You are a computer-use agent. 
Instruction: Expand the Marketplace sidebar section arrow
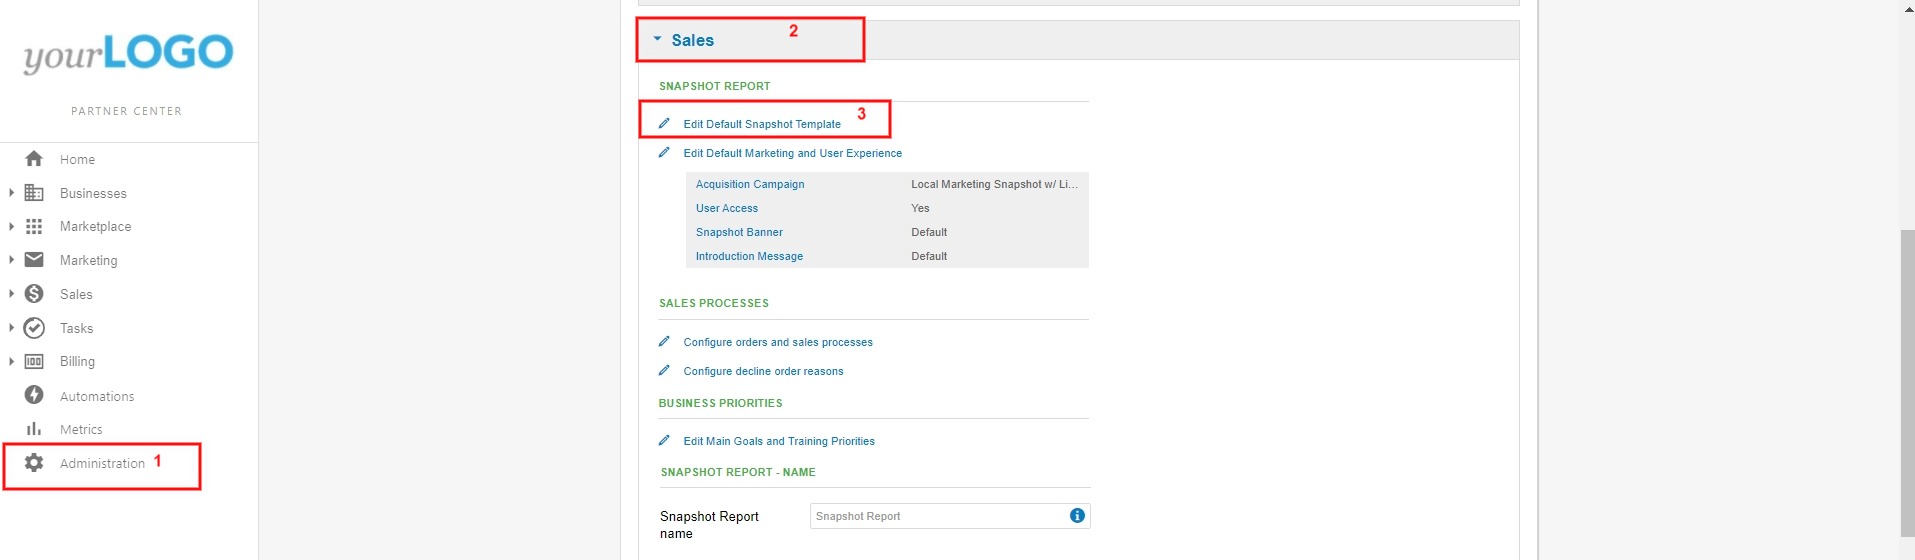11,227
